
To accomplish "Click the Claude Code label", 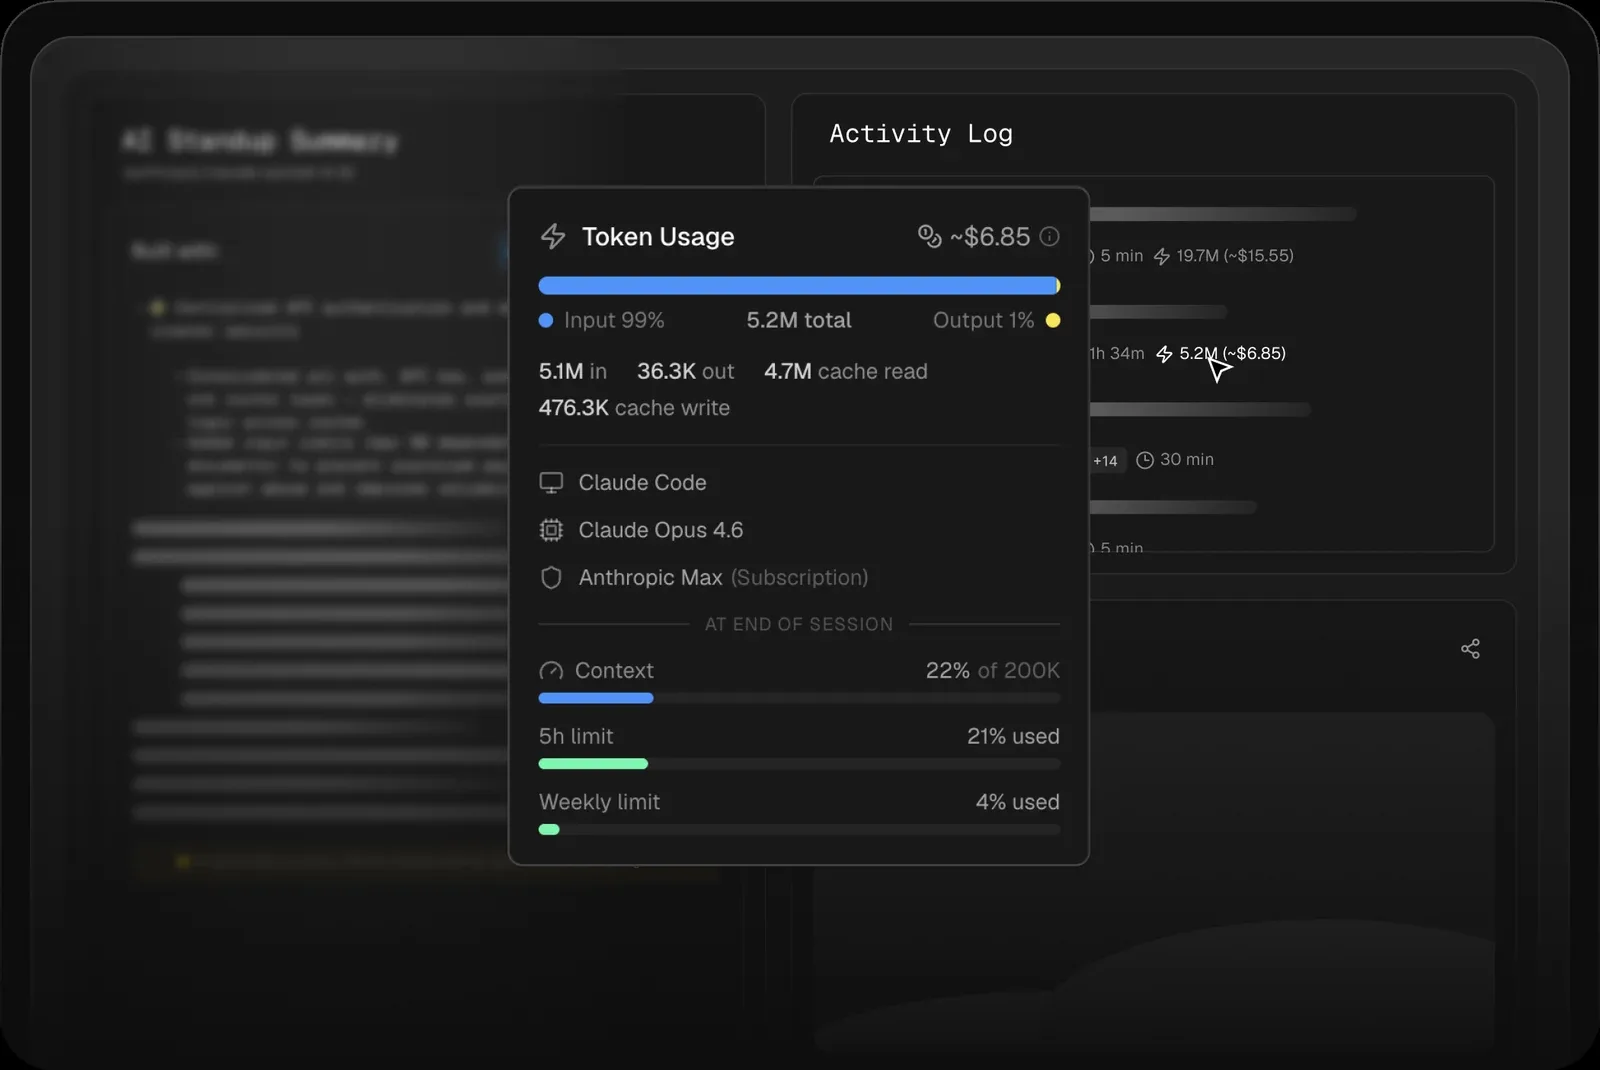I will [x=642, y=483].
